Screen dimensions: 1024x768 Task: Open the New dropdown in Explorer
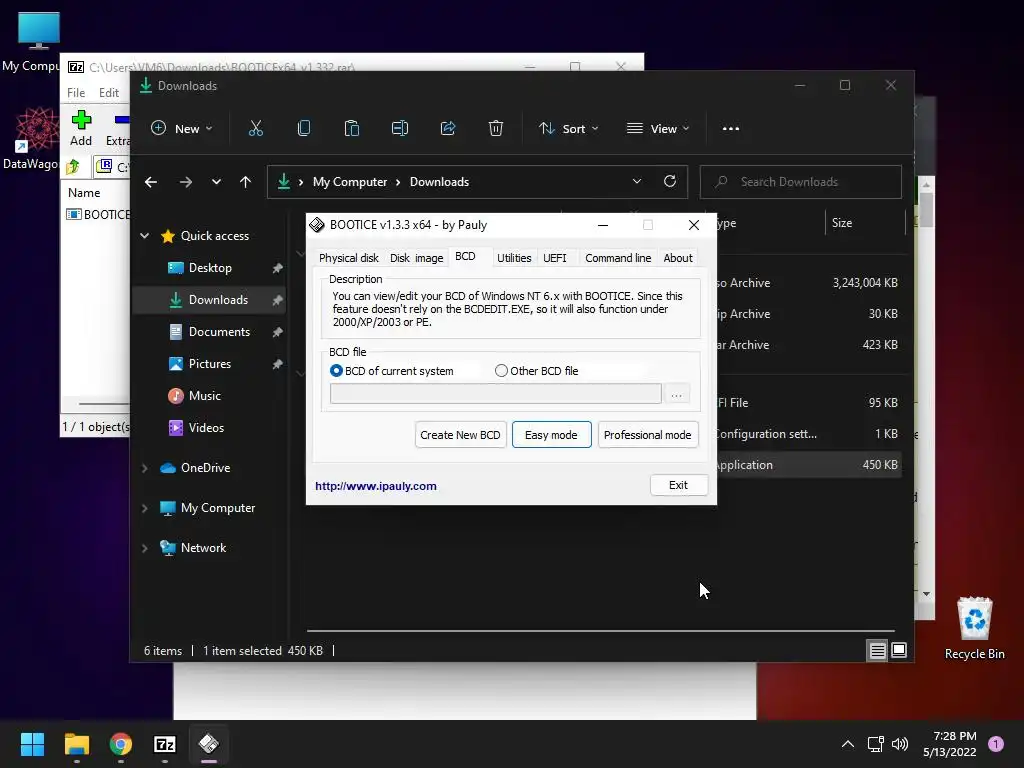tap(182, 129)
